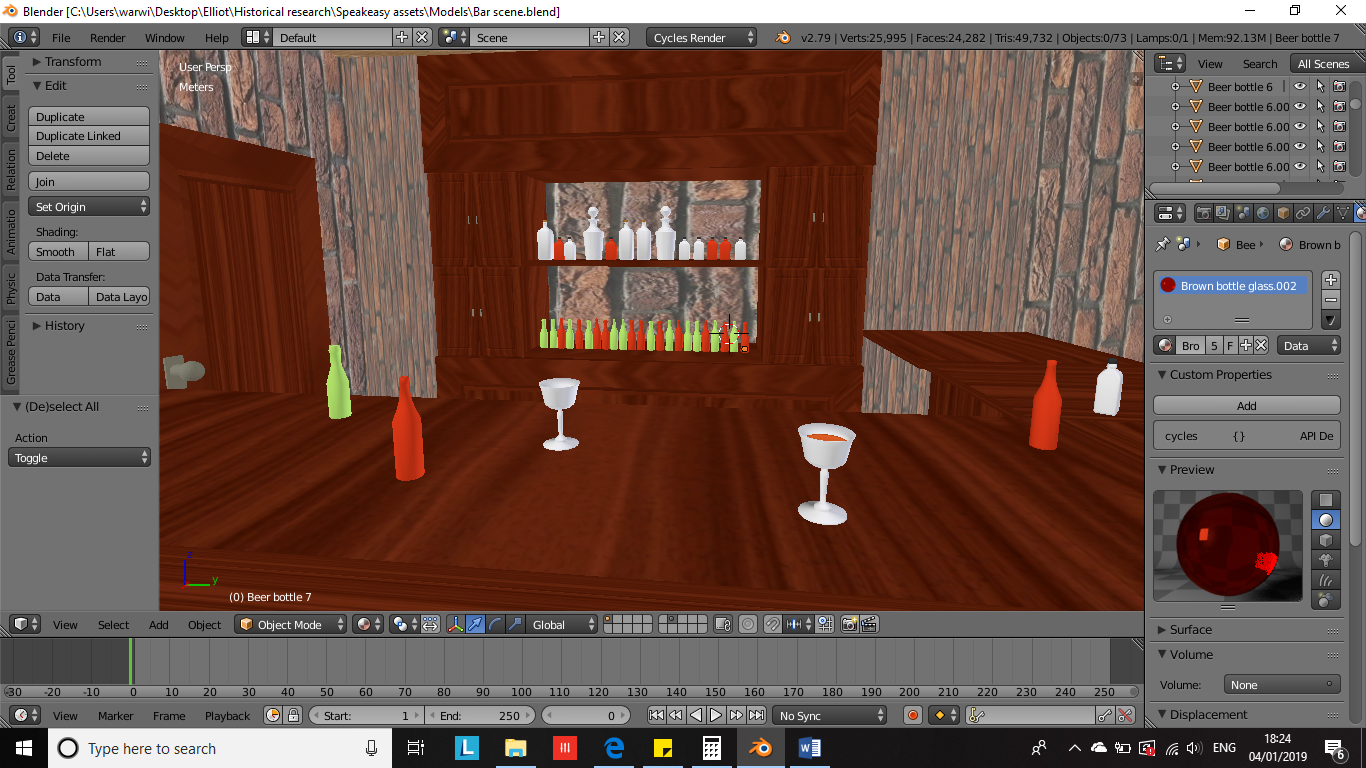The image size is (1366, 768).
Task: Open the Render menu
Action: tap(107, 38)
